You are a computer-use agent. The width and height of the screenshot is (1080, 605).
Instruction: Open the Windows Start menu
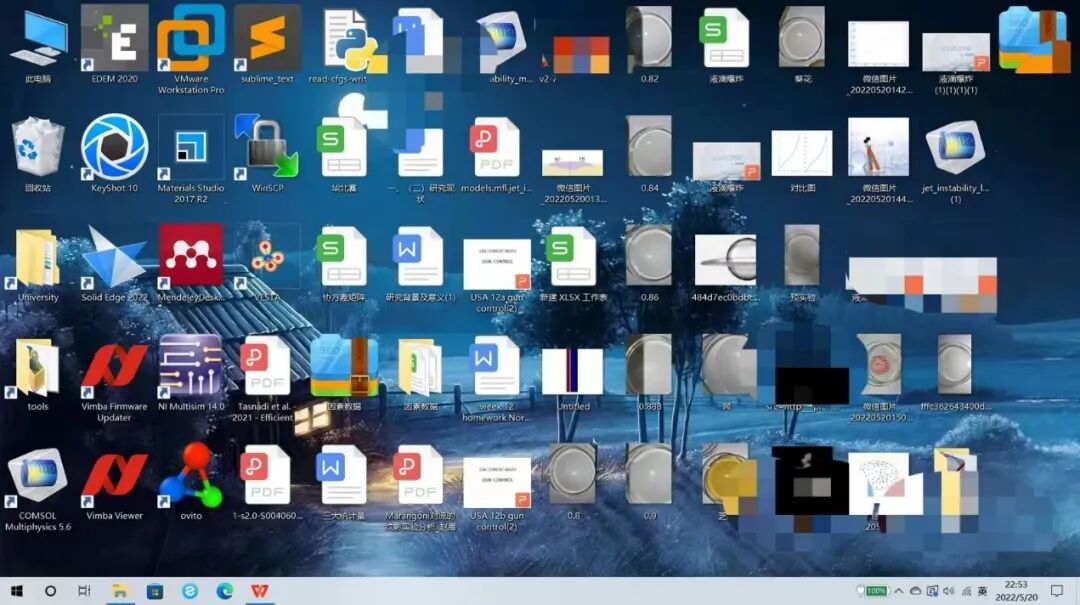click(x=17, y=591)
